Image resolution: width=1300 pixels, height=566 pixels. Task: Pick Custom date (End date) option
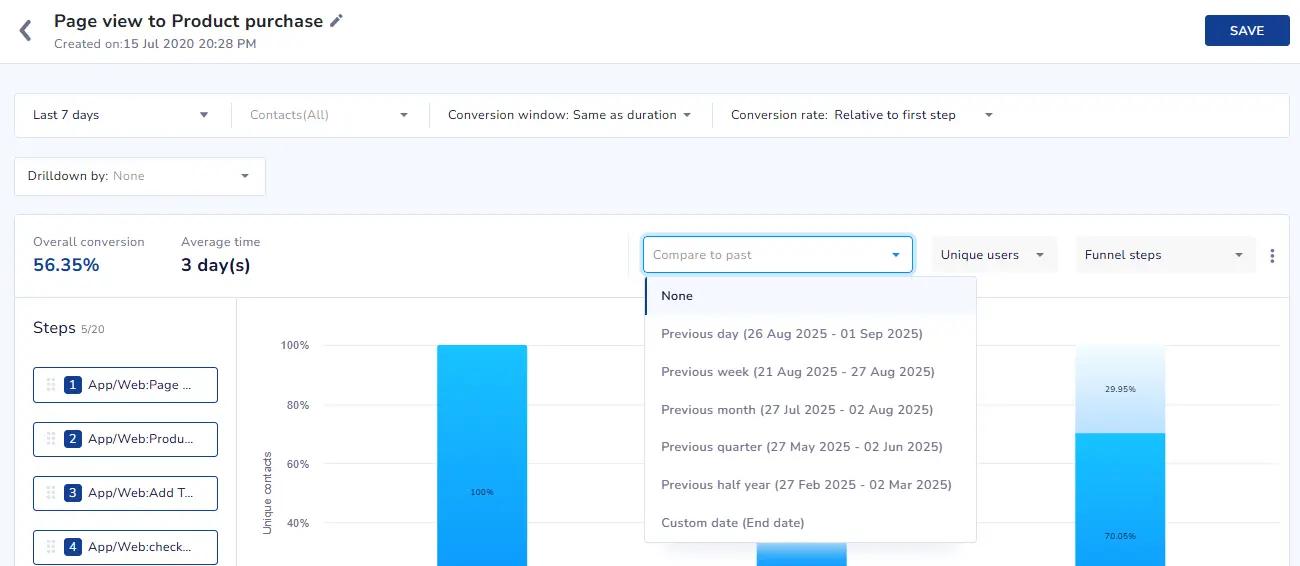[732, 523]
